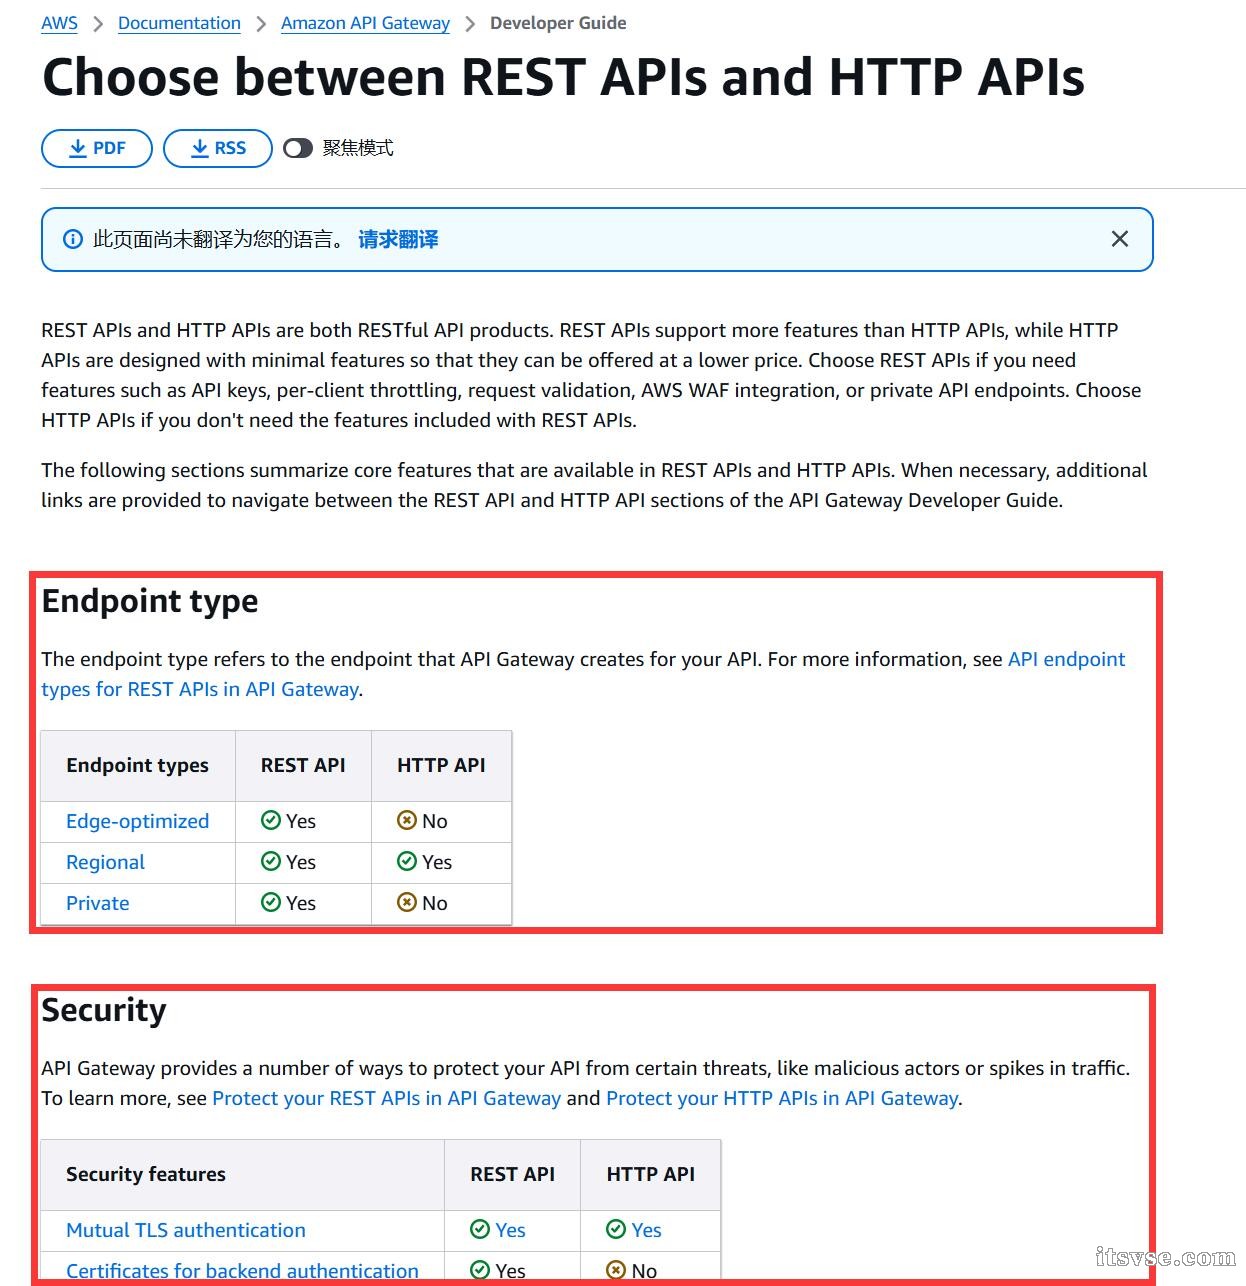Open Amazon API Gateway breadcrumb
This screenshot has height=1286, width=1246.
click(365, 23)
